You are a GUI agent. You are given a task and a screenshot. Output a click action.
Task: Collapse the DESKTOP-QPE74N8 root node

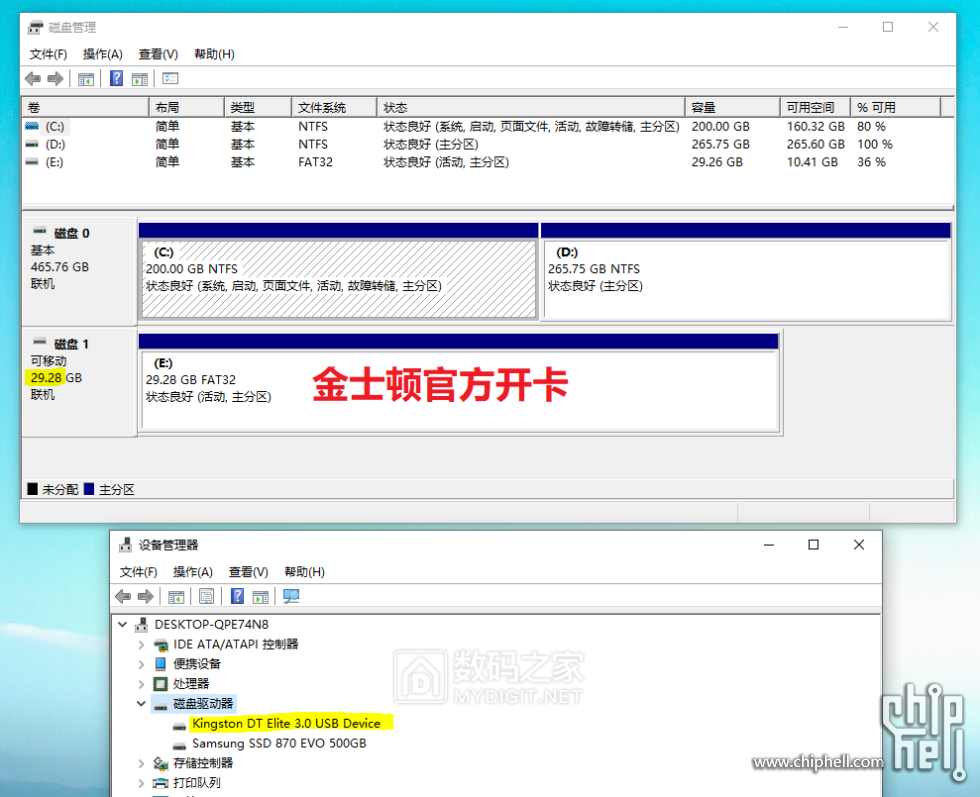pos(122,624)
